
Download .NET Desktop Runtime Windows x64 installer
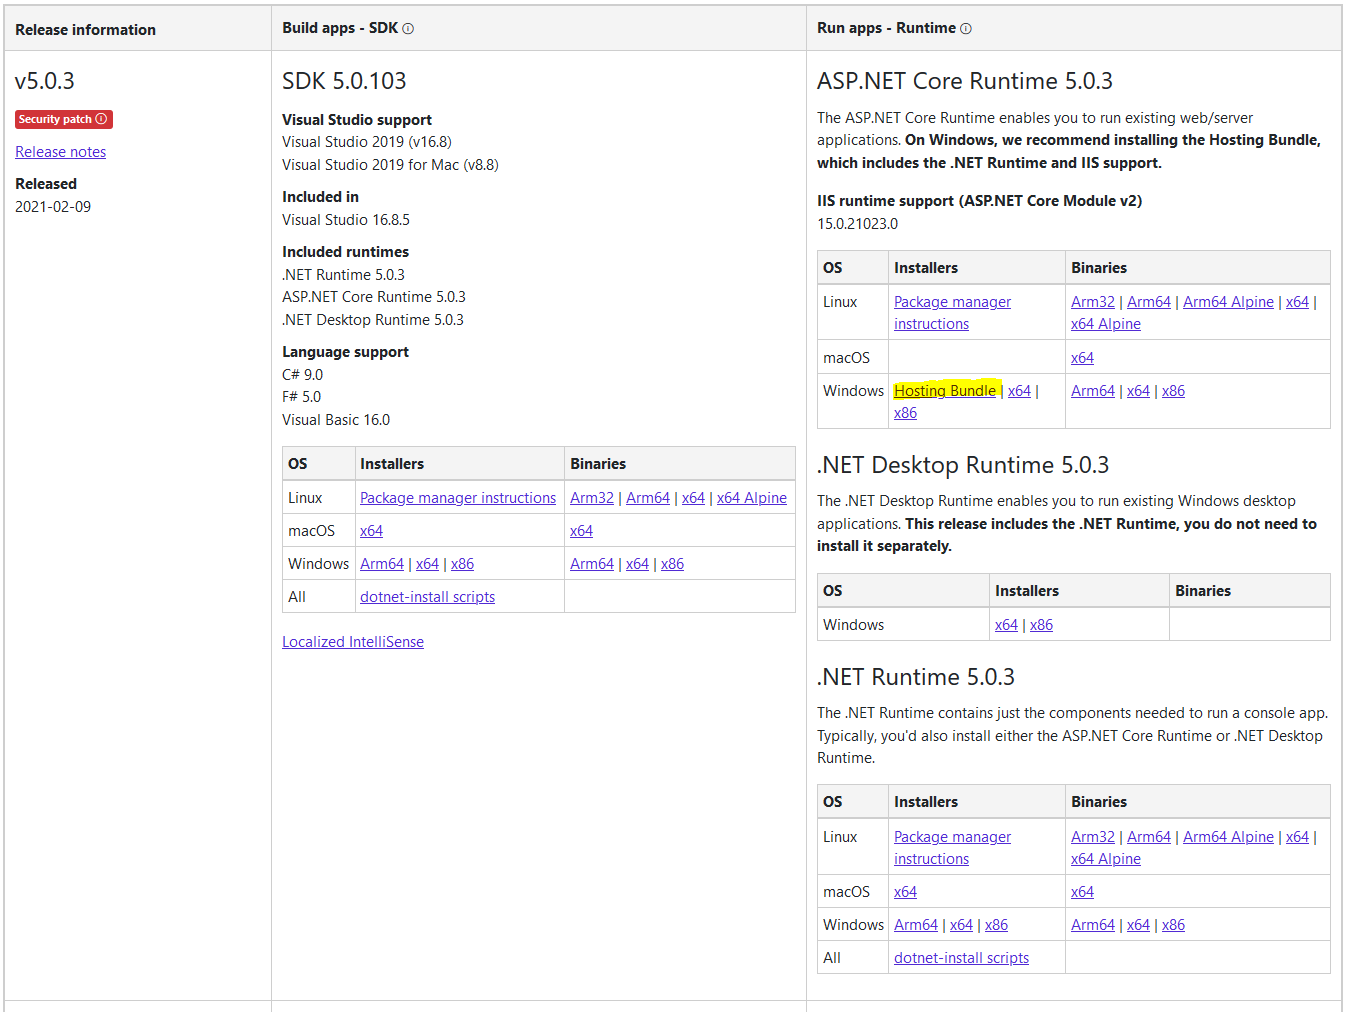[x=1006, y=625]
